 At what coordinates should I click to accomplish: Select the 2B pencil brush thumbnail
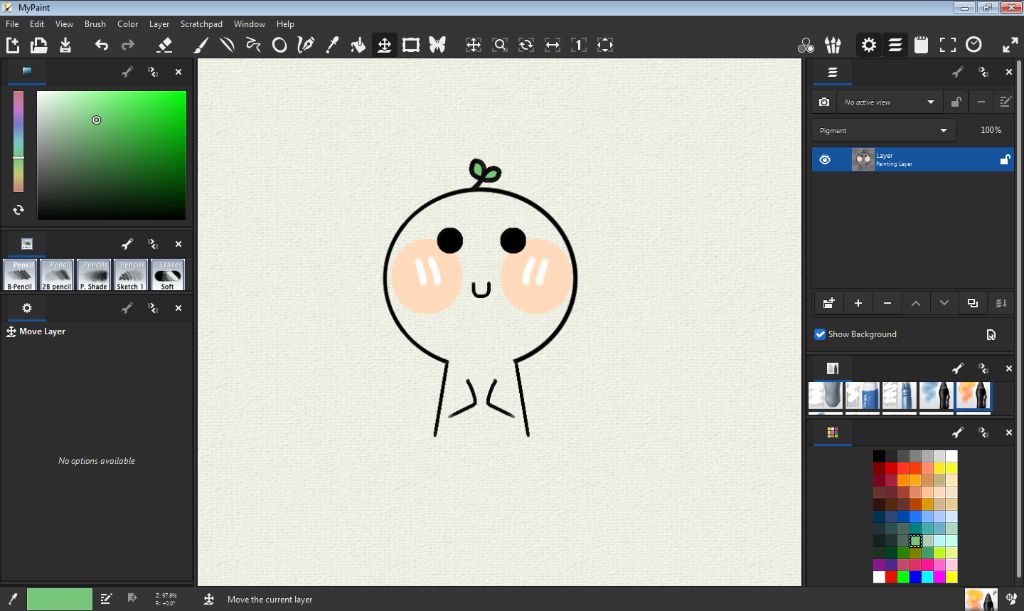[x=57, y=275]
